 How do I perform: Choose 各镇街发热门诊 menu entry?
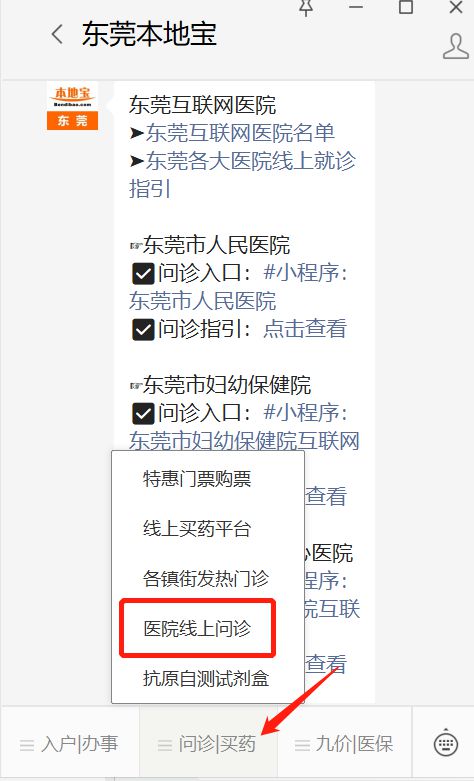coord(206,579)
